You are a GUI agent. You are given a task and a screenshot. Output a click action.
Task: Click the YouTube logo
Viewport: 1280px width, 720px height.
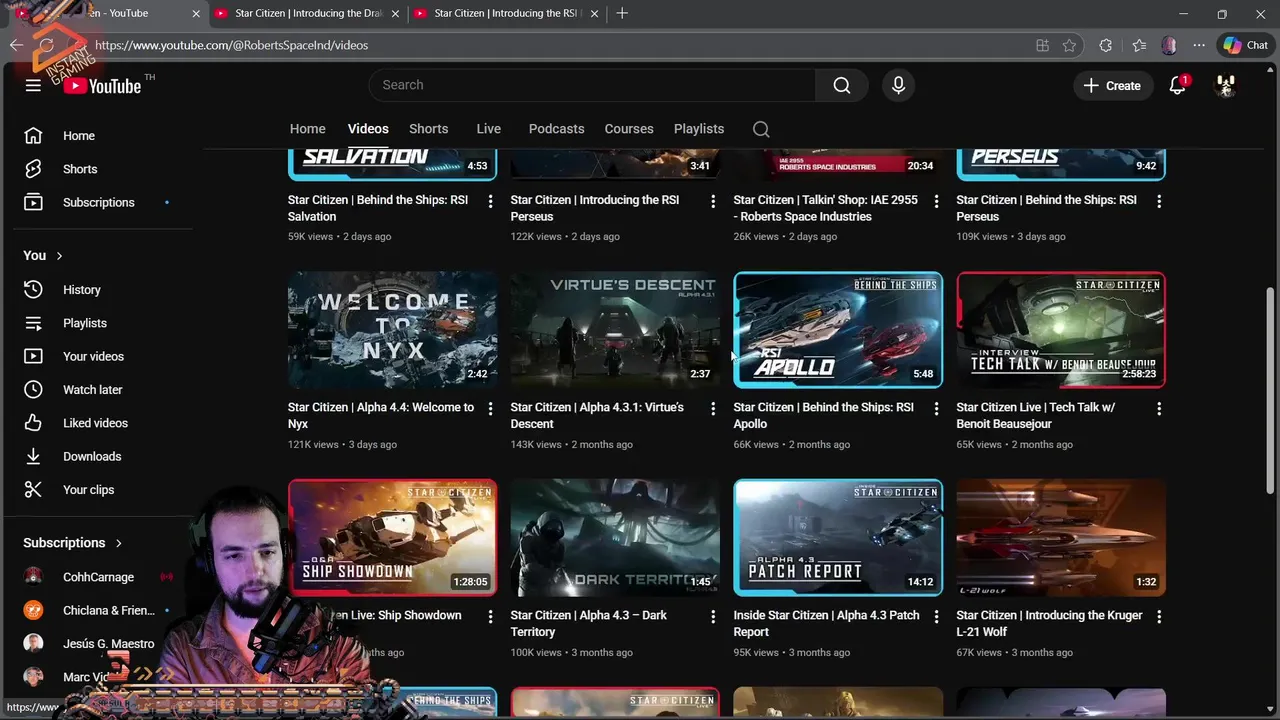coord(104,86)
